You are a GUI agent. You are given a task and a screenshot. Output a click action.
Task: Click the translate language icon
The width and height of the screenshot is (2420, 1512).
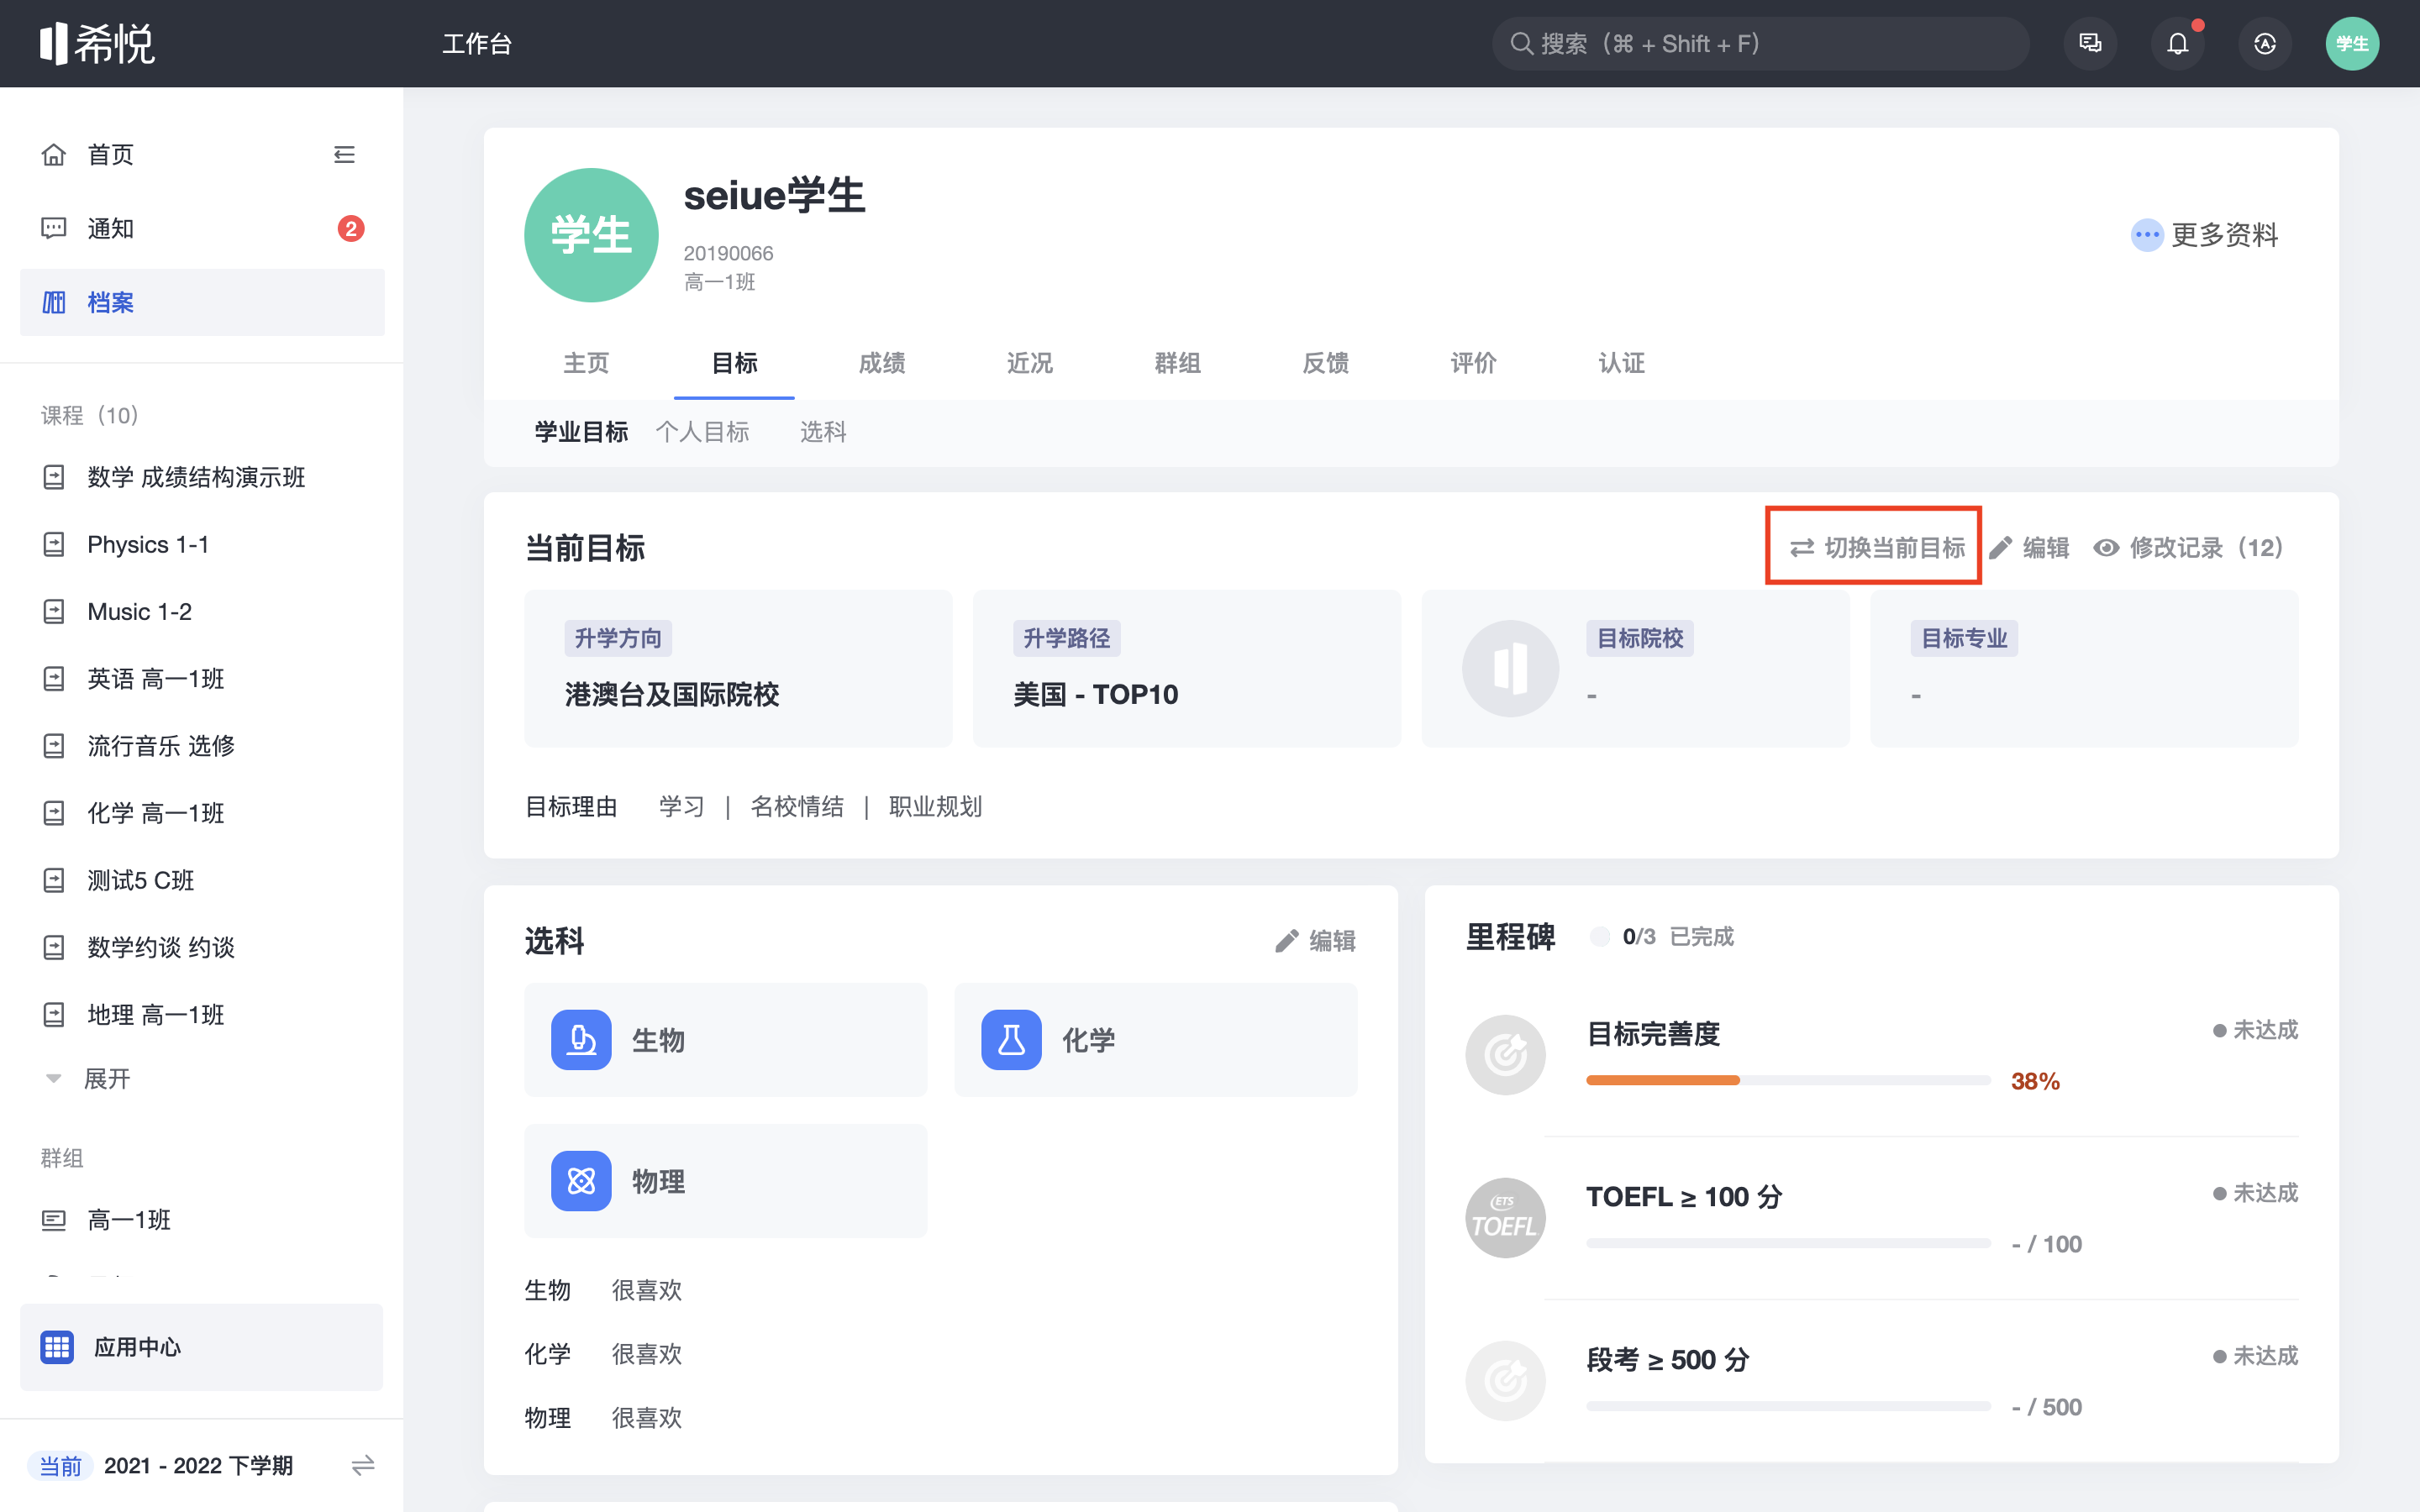2264,44
